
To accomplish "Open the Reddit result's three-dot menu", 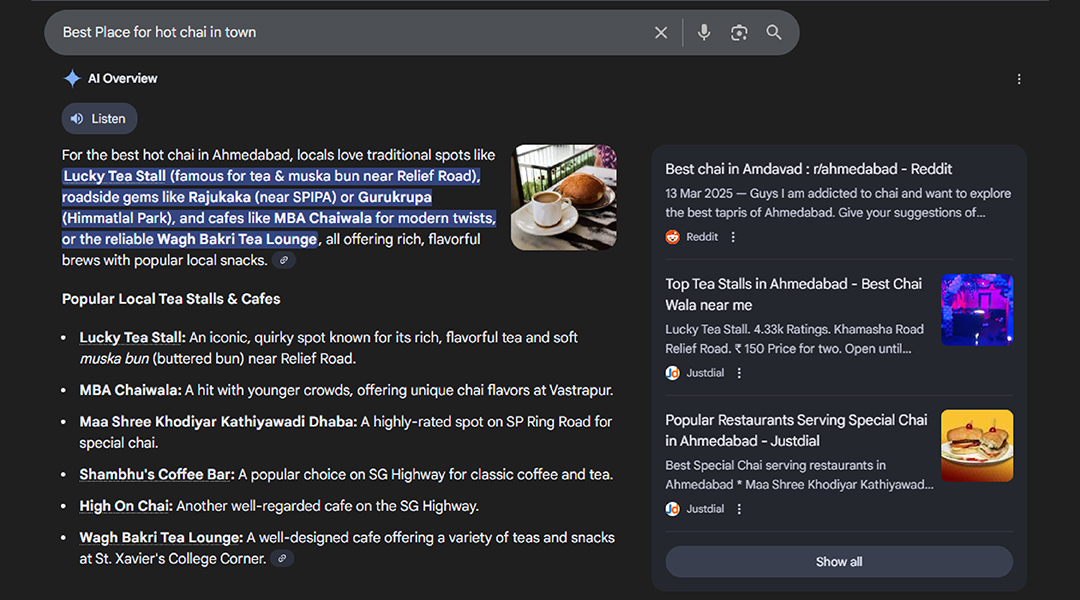I will [733, 237].
